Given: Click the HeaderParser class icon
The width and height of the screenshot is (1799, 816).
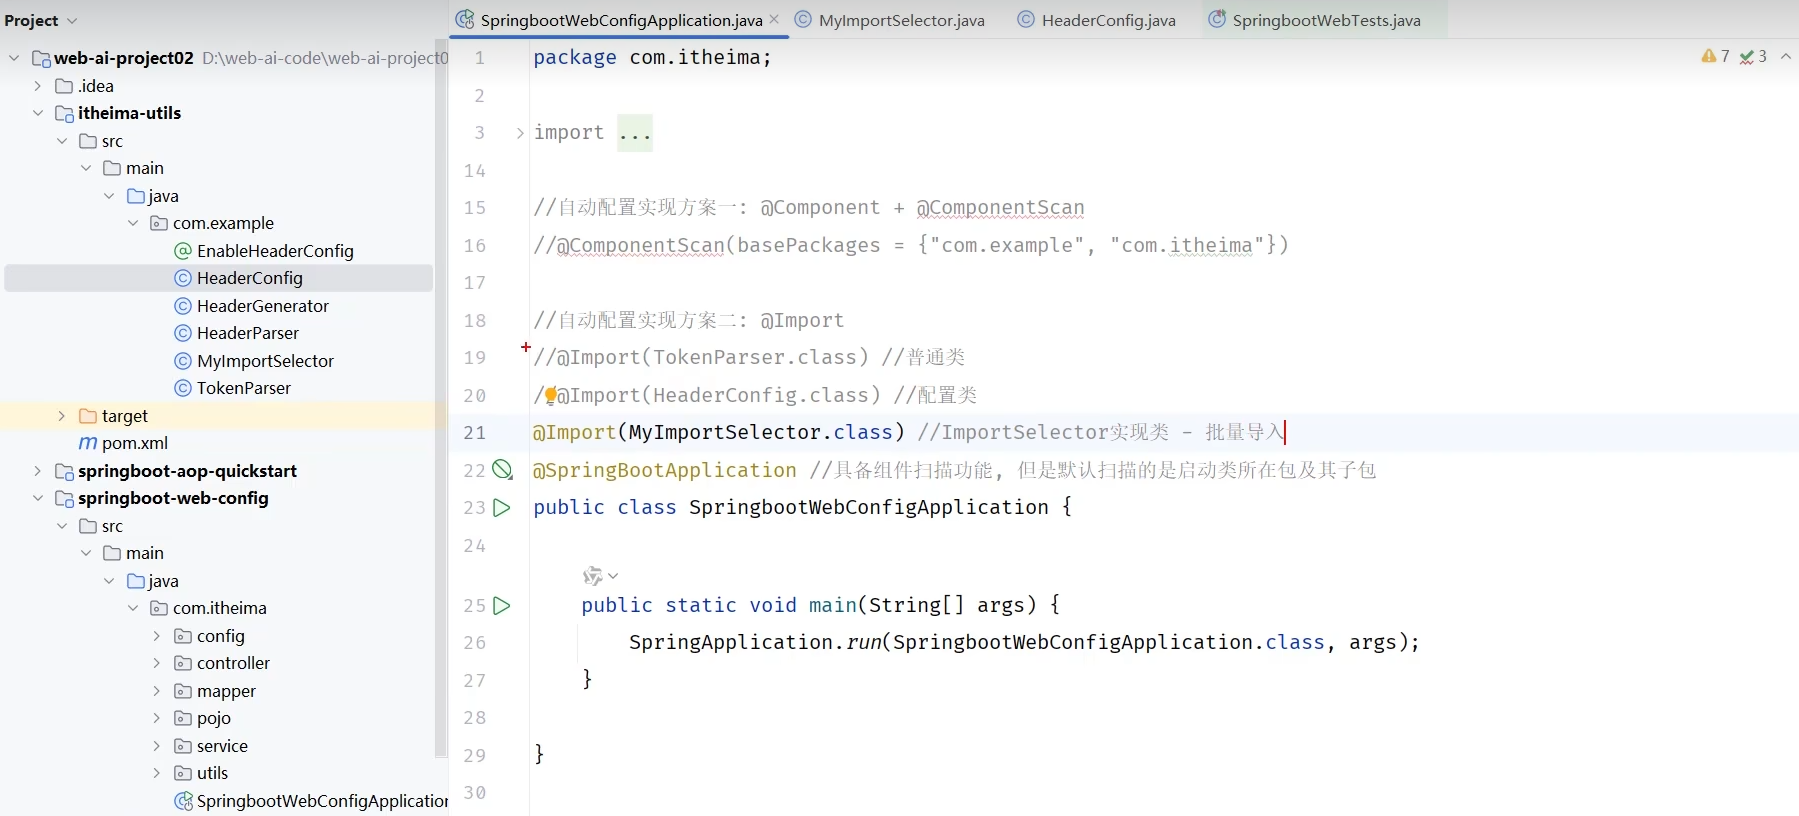Looking at the screenshot, I should pos(183,333).
